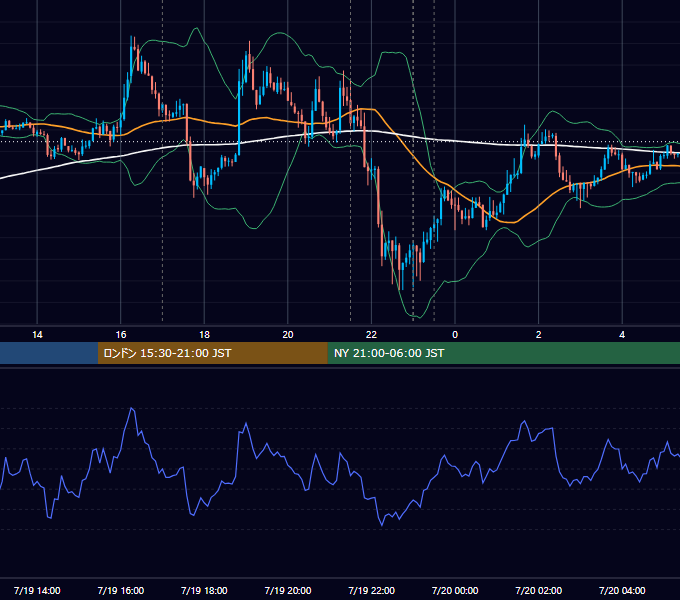Click the 2 hour label on chart axis
Screen dimensions: 680x600
539,335
